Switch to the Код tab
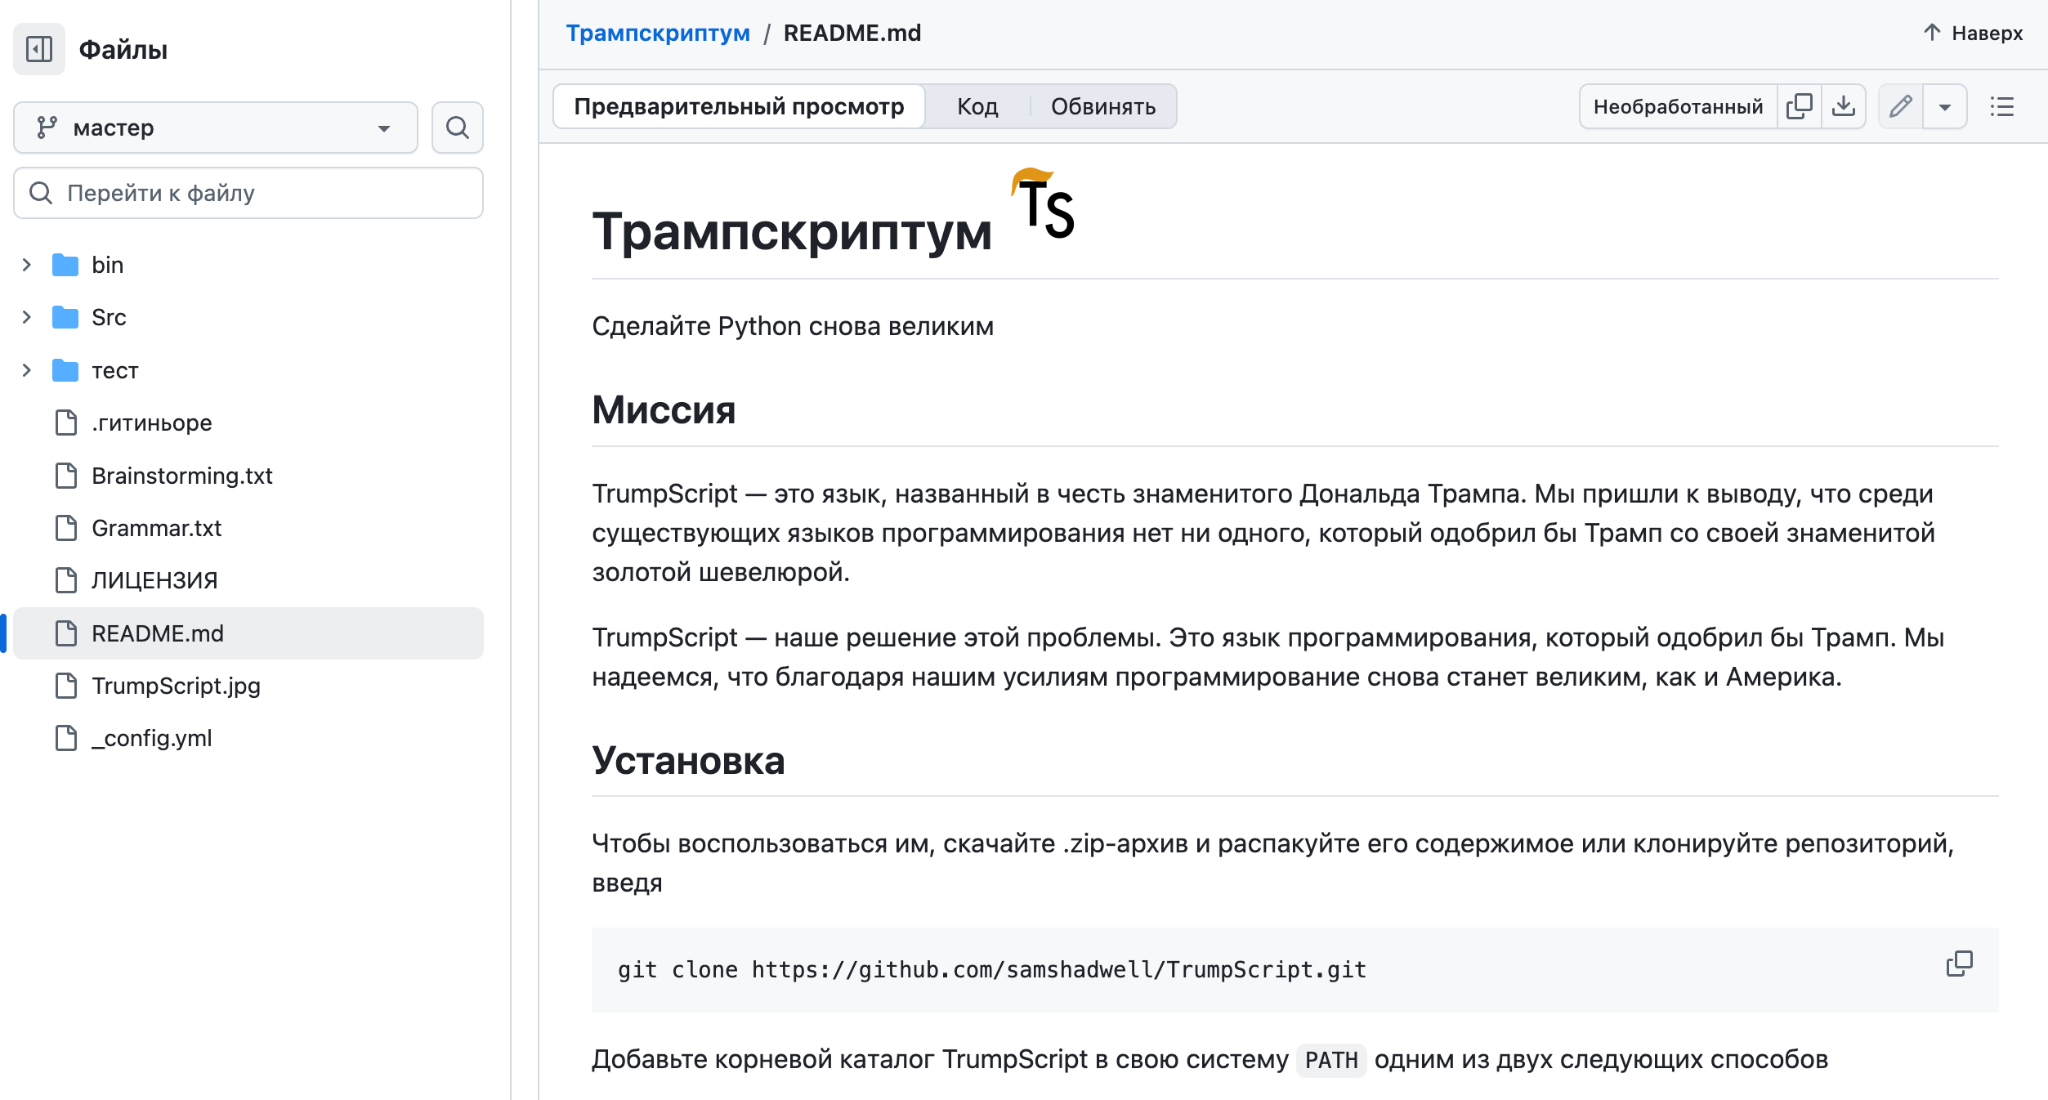The image size is (2048, 1100). (976, 105)
